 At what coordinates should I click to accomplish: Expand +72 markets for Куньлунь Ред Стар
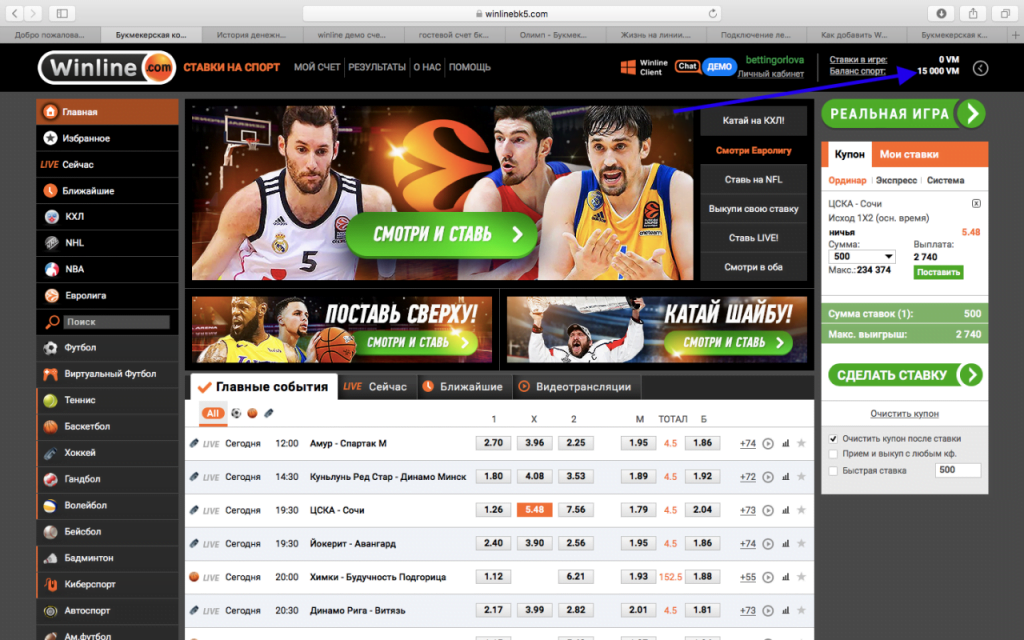748,477
